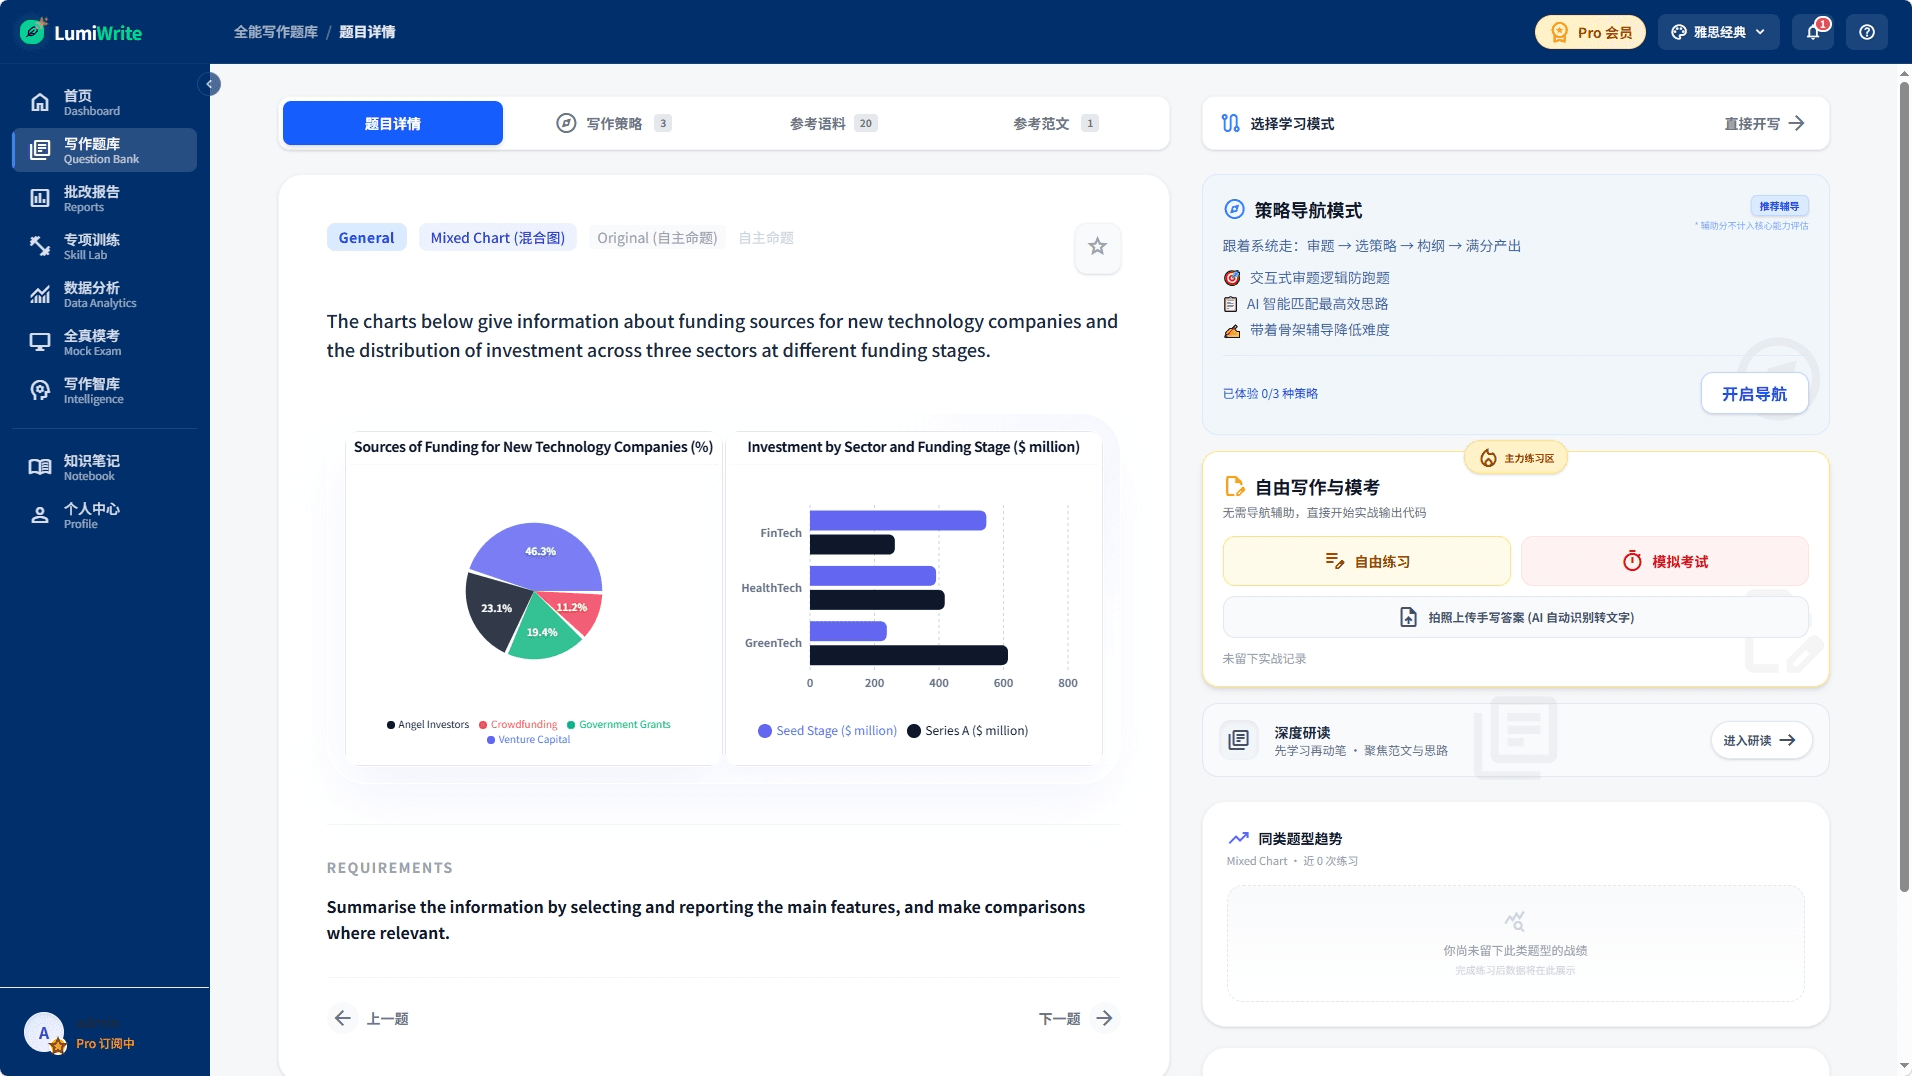Image resolution: width=1912 pixels, height=1076 pixels.
Task: Click the page vertical scrollbar
Action: [1904, 485]
